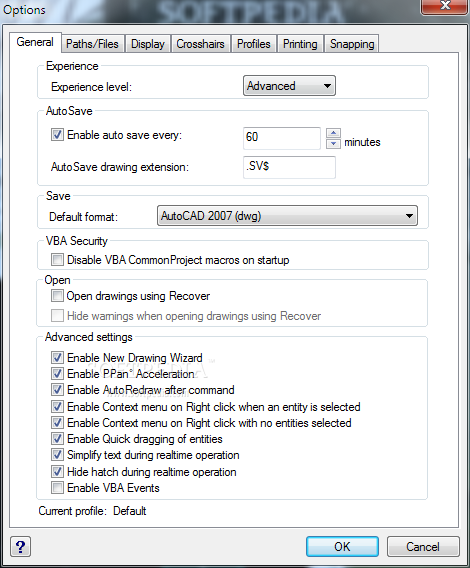The image size is (470, 568).
Task: Toggle Enable auto save every checkbox
Action: [57, 135]
